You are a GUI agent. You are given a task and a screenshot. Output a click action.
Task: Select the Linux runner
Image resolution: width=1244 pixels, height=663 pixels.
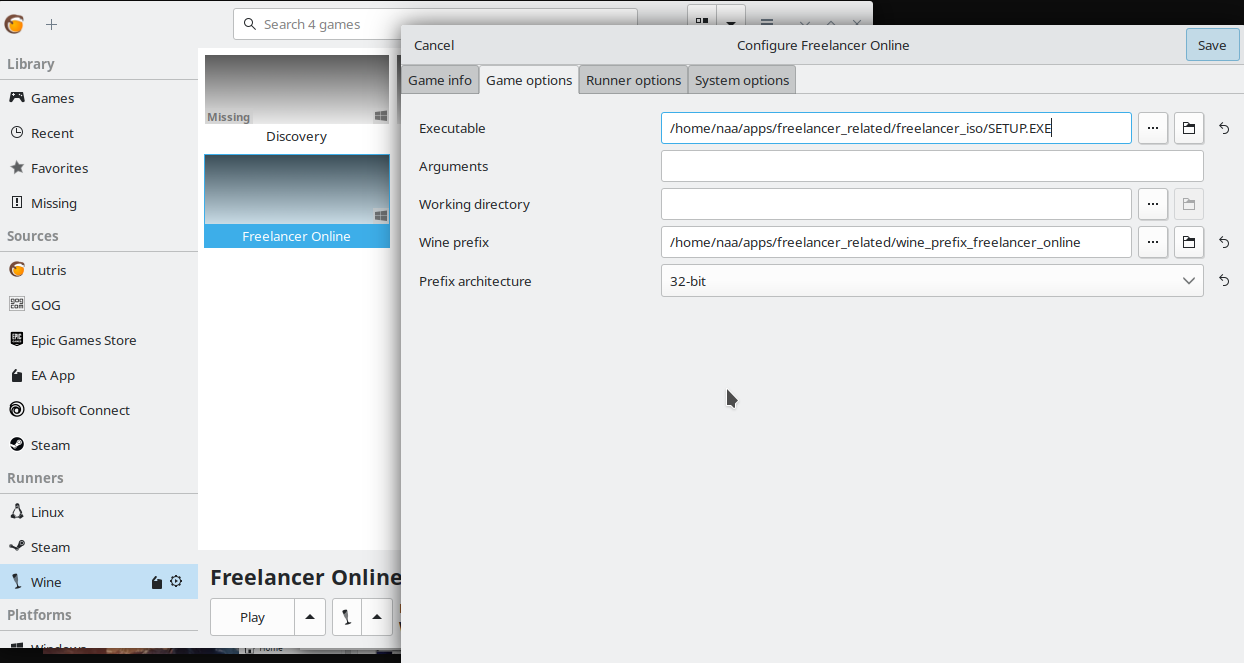pos(99,512)
